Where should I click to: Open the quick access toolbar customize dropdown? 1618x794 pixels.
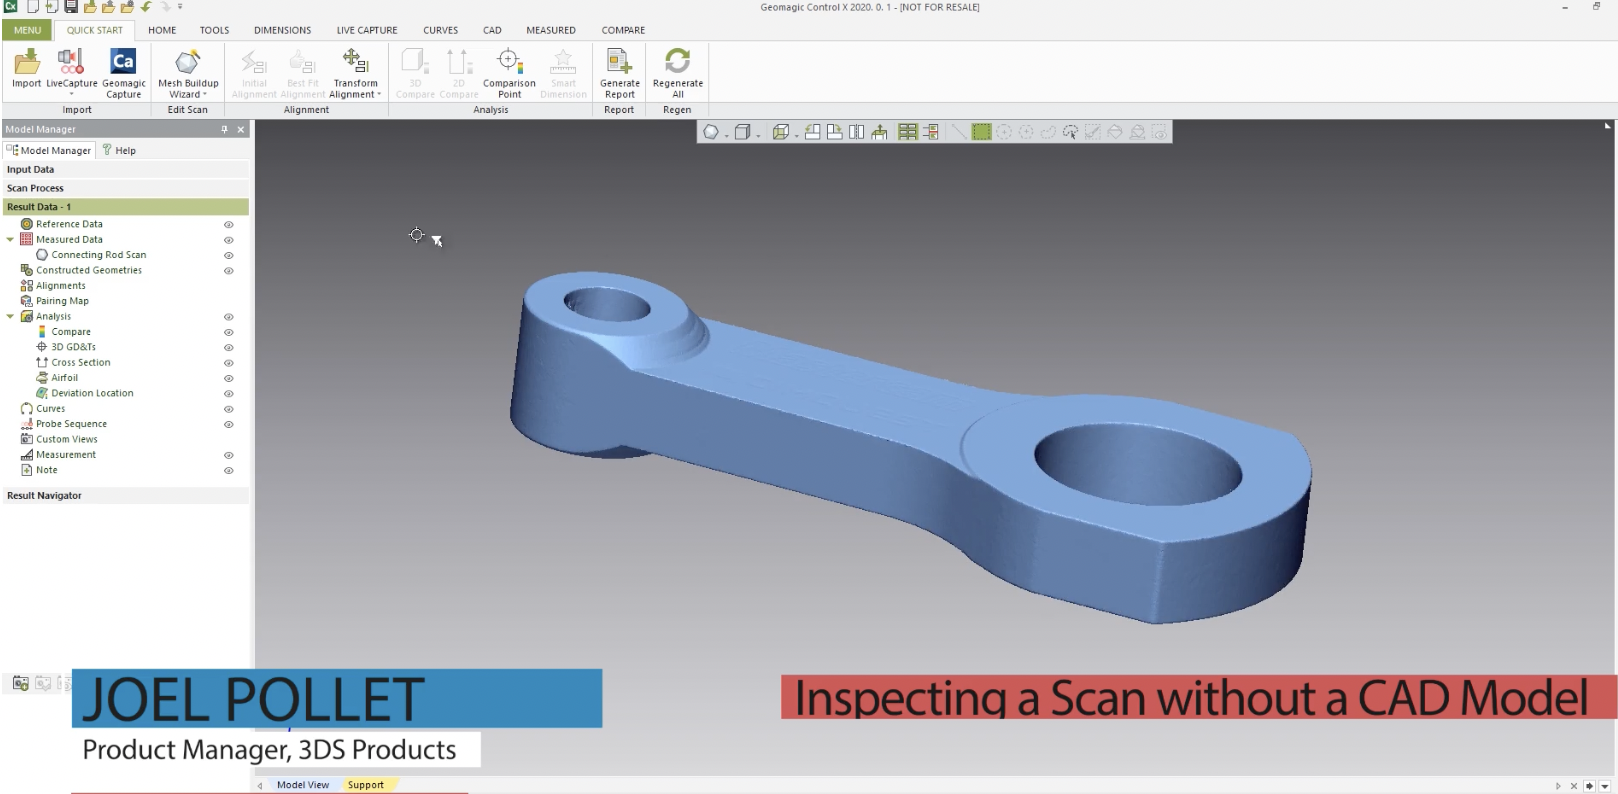click(x=180, y=7)
